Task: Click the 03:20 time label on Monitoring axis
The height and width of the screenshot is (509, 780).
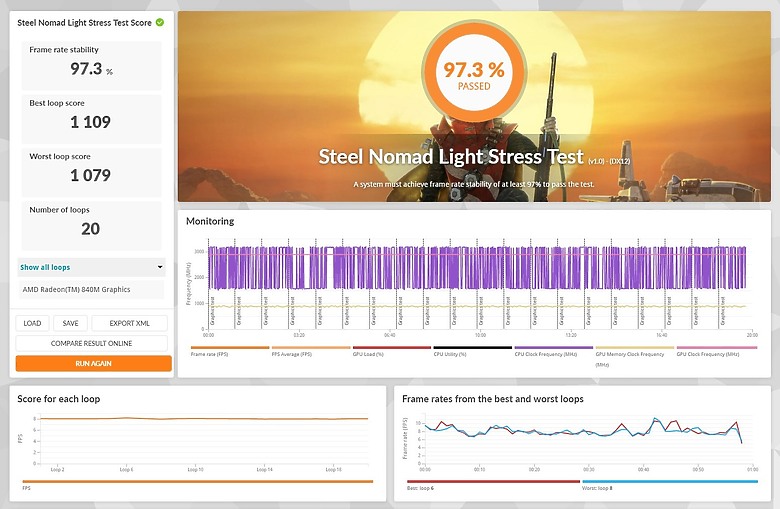Action: (x=299, y=335)
